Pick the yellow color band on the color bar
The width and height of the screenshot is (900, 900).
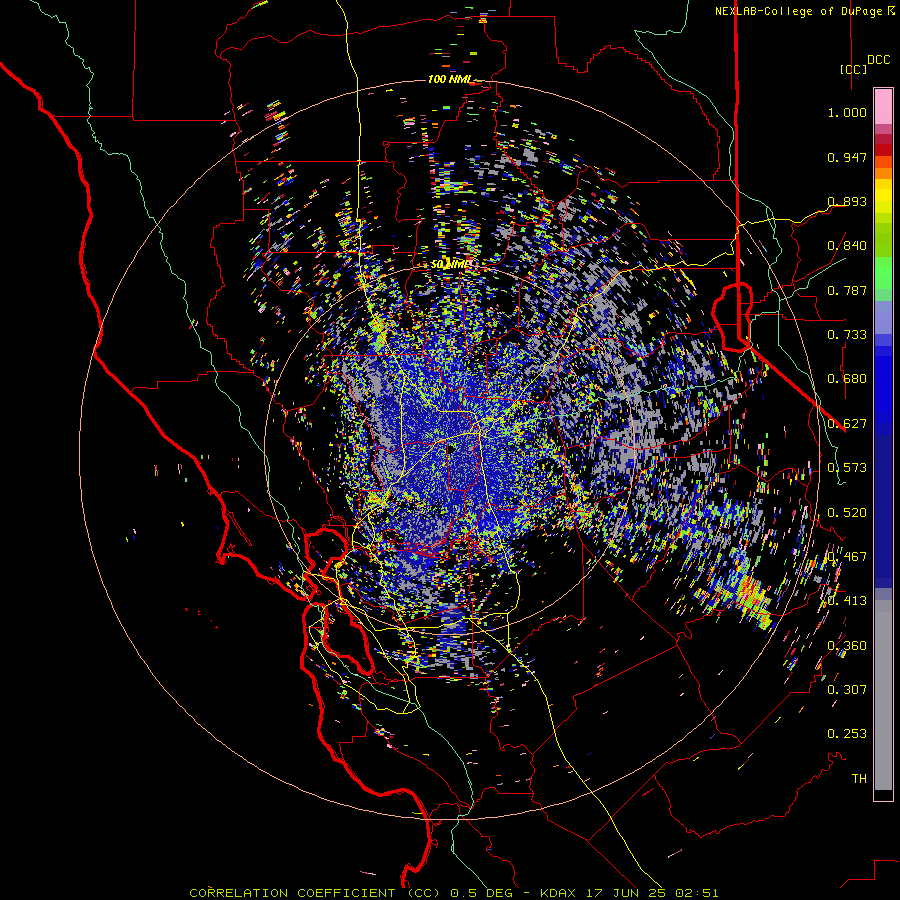click(x=883, y=196)
